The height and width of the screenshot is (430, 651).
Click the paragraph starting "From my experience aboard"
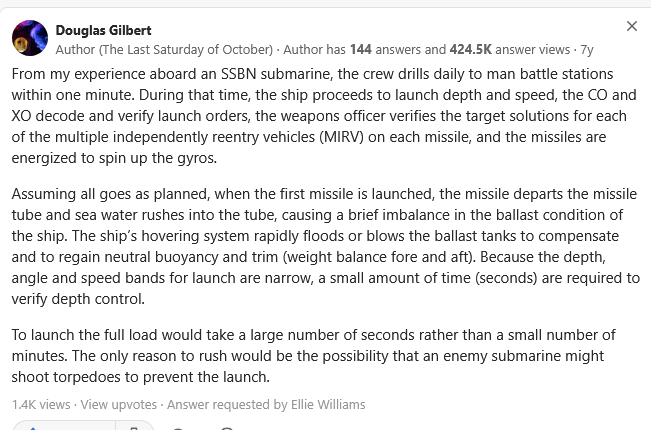[324, 116]
